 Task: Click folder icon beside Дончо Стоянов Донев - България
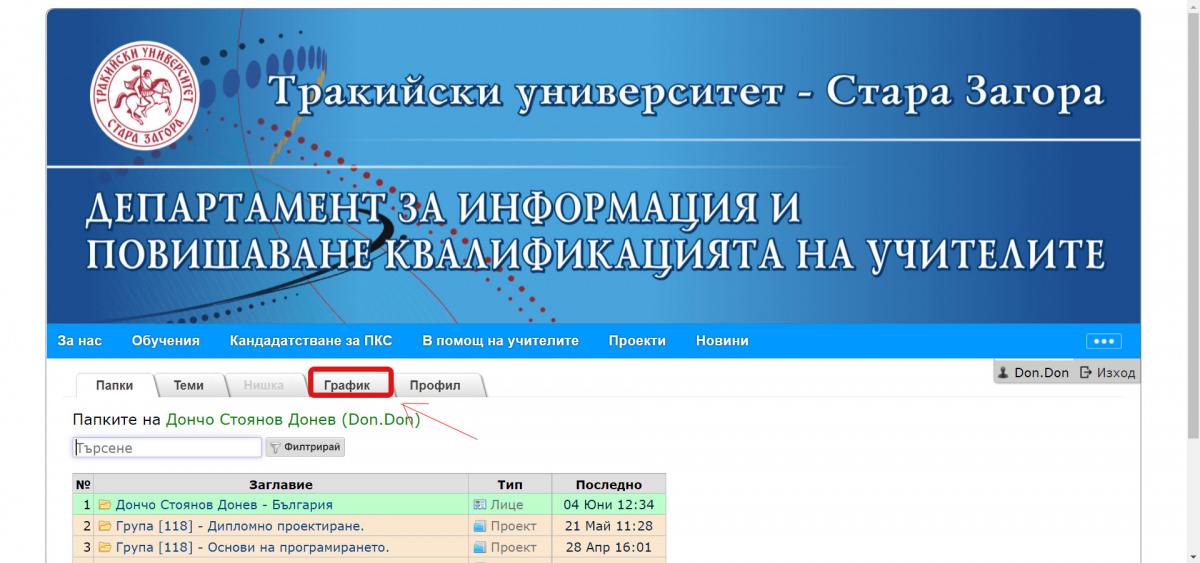104,505
